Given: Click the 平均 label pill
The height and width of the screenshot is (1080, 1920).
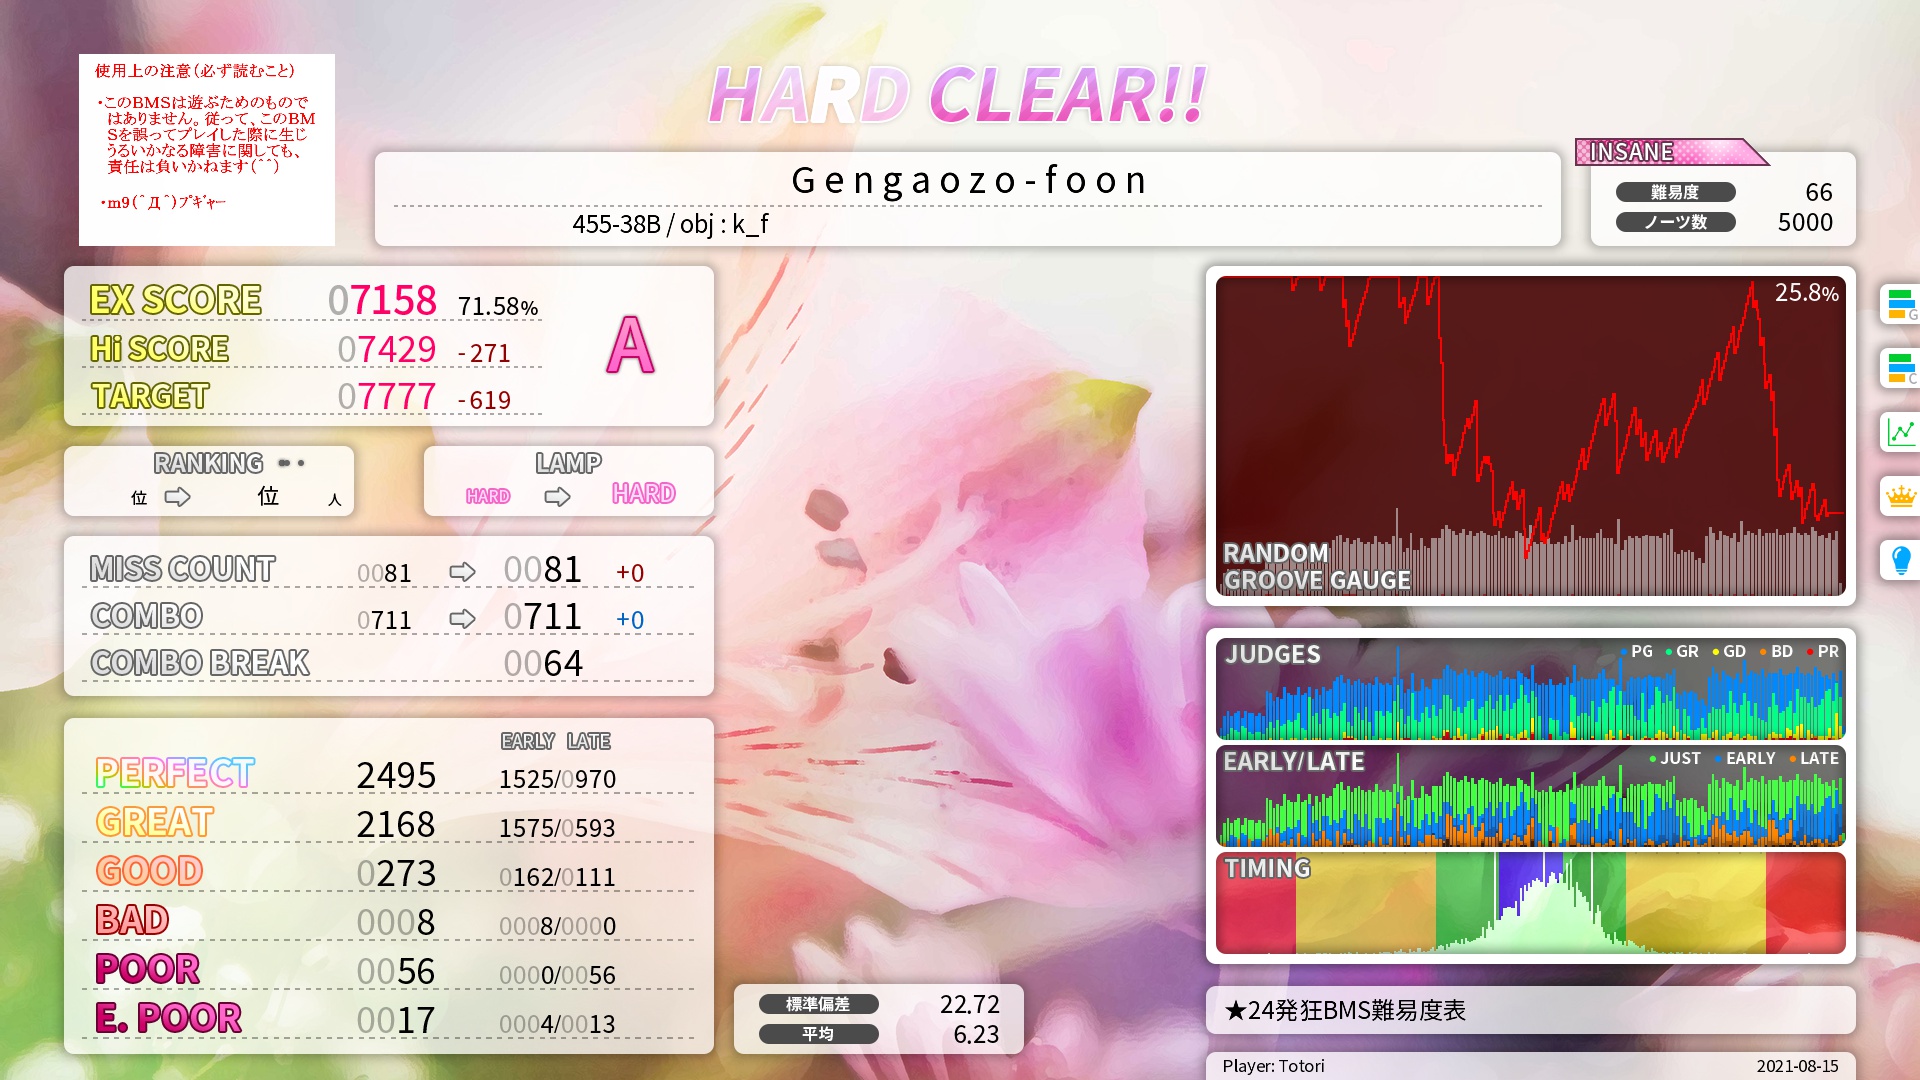Looking at the screenshot, I should pos(818,1034).
